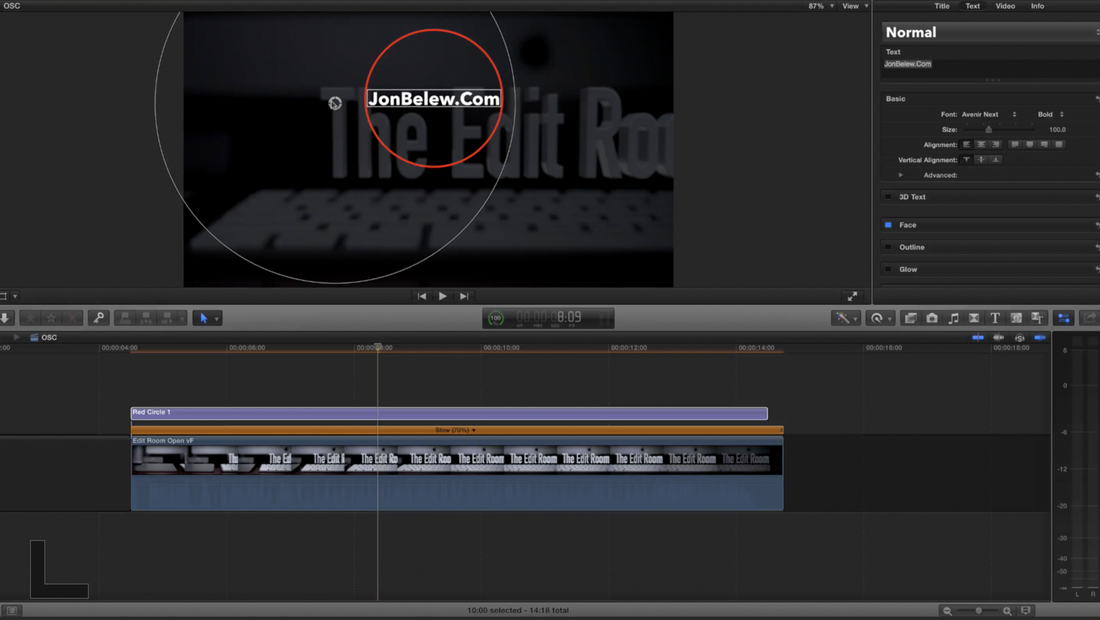Open the Enhancements magic wand menu
Image resolution: width=1100 pixels, height=620 pixels.
click(843, 317)
